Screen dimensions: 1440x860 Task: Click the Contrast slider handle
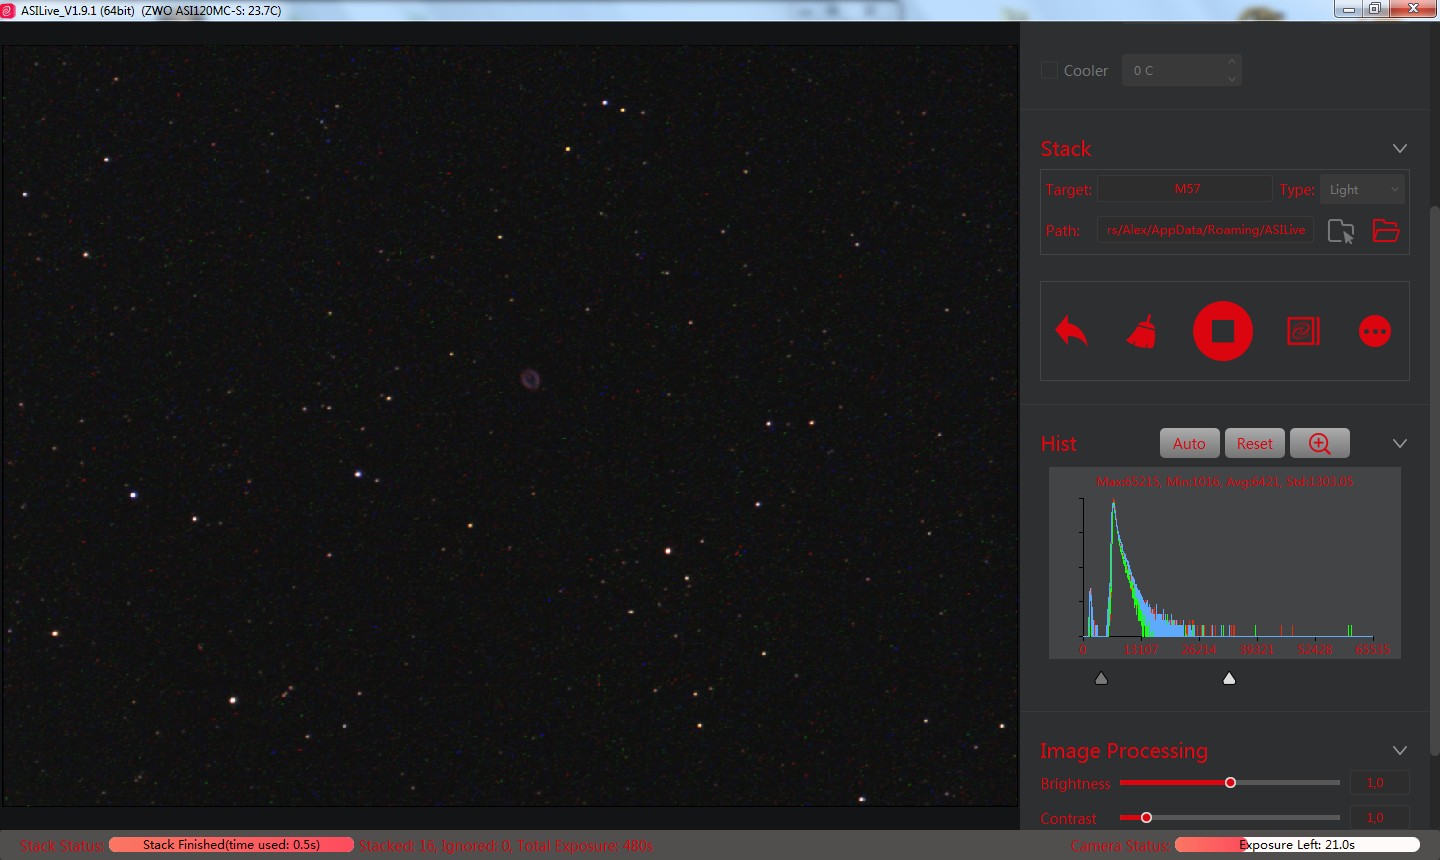point(1146,817)
